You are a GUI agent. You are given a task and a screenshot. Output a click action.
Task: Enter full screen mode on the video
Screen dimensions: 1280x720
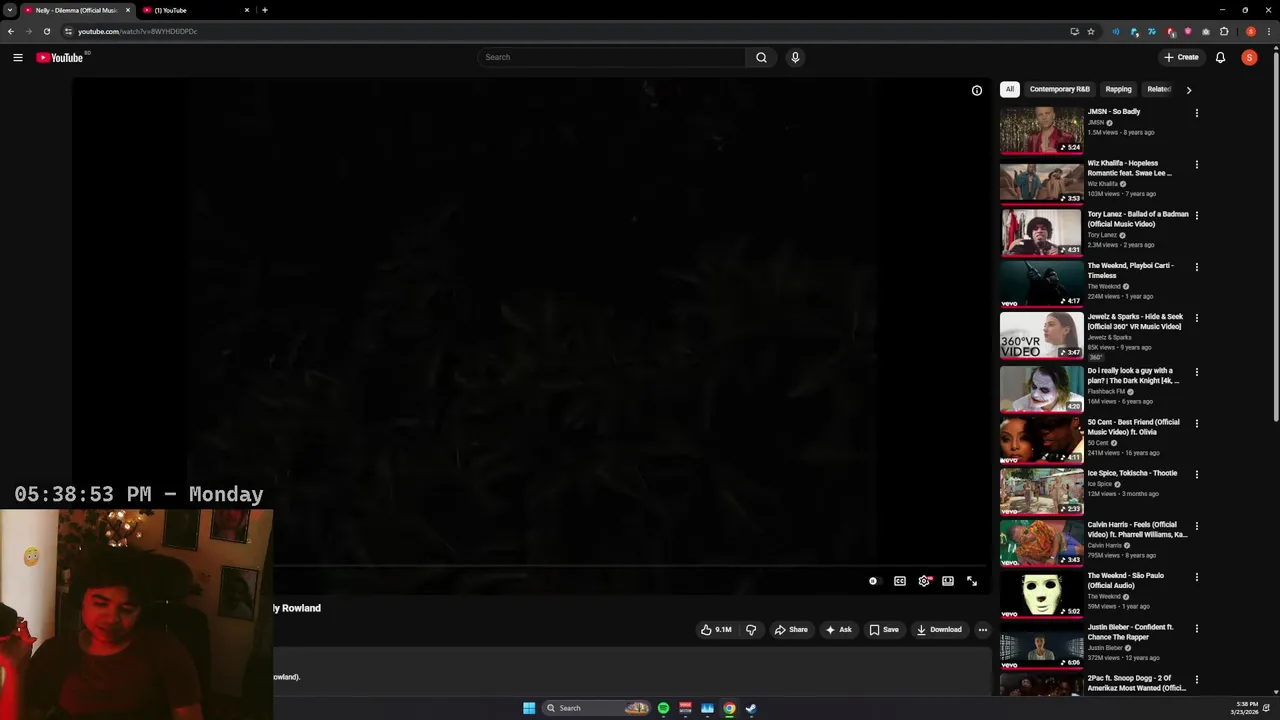pos(972,581)
